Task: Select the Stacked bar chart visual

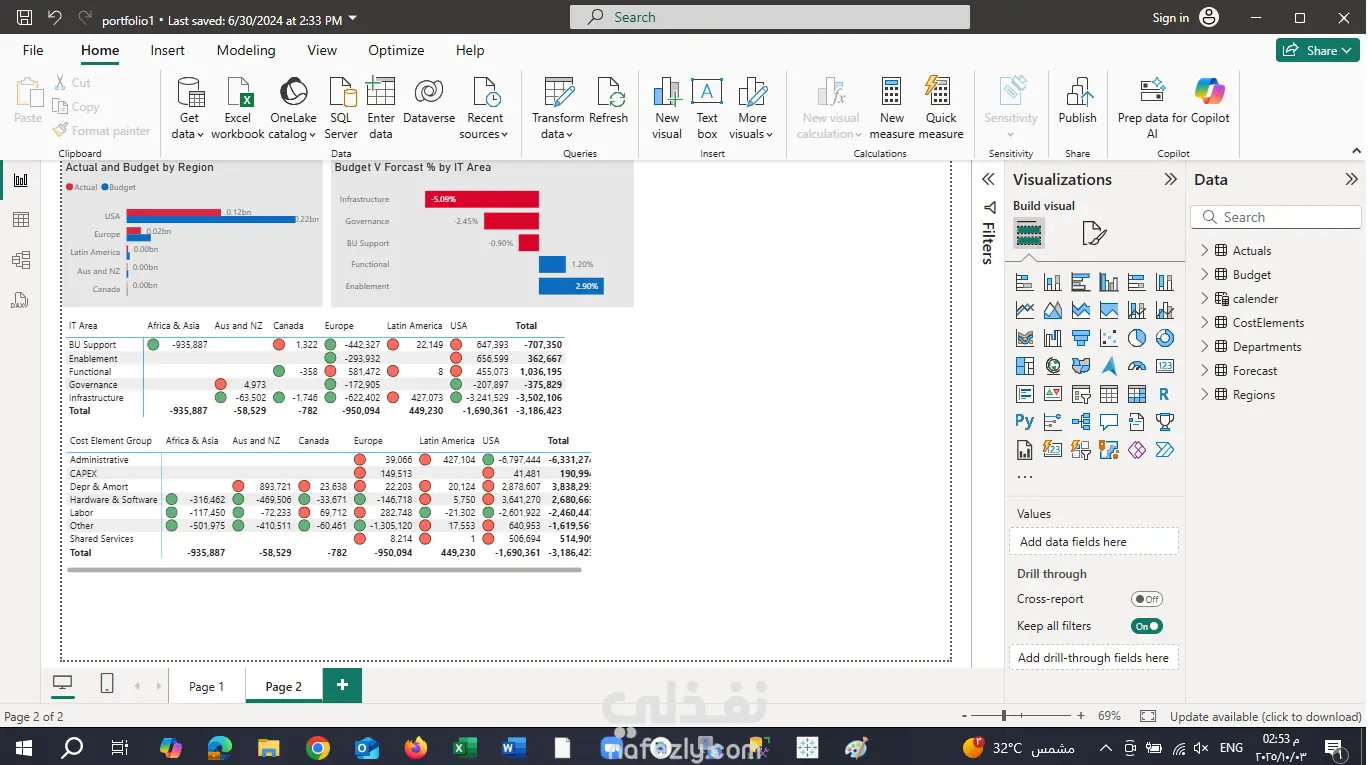Action: click(x=1024, y=282)
